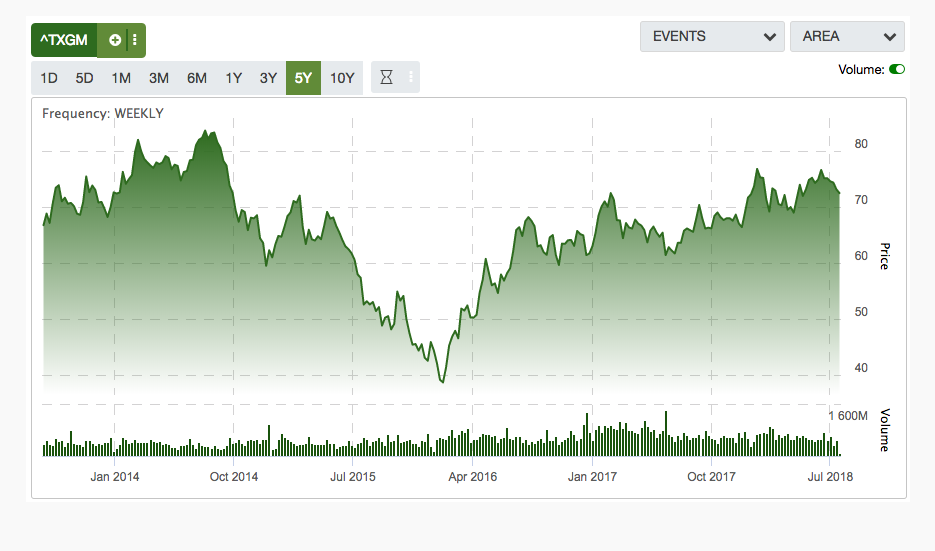Select the 1Y time range
935x551 pixels.
click(233, 78)
